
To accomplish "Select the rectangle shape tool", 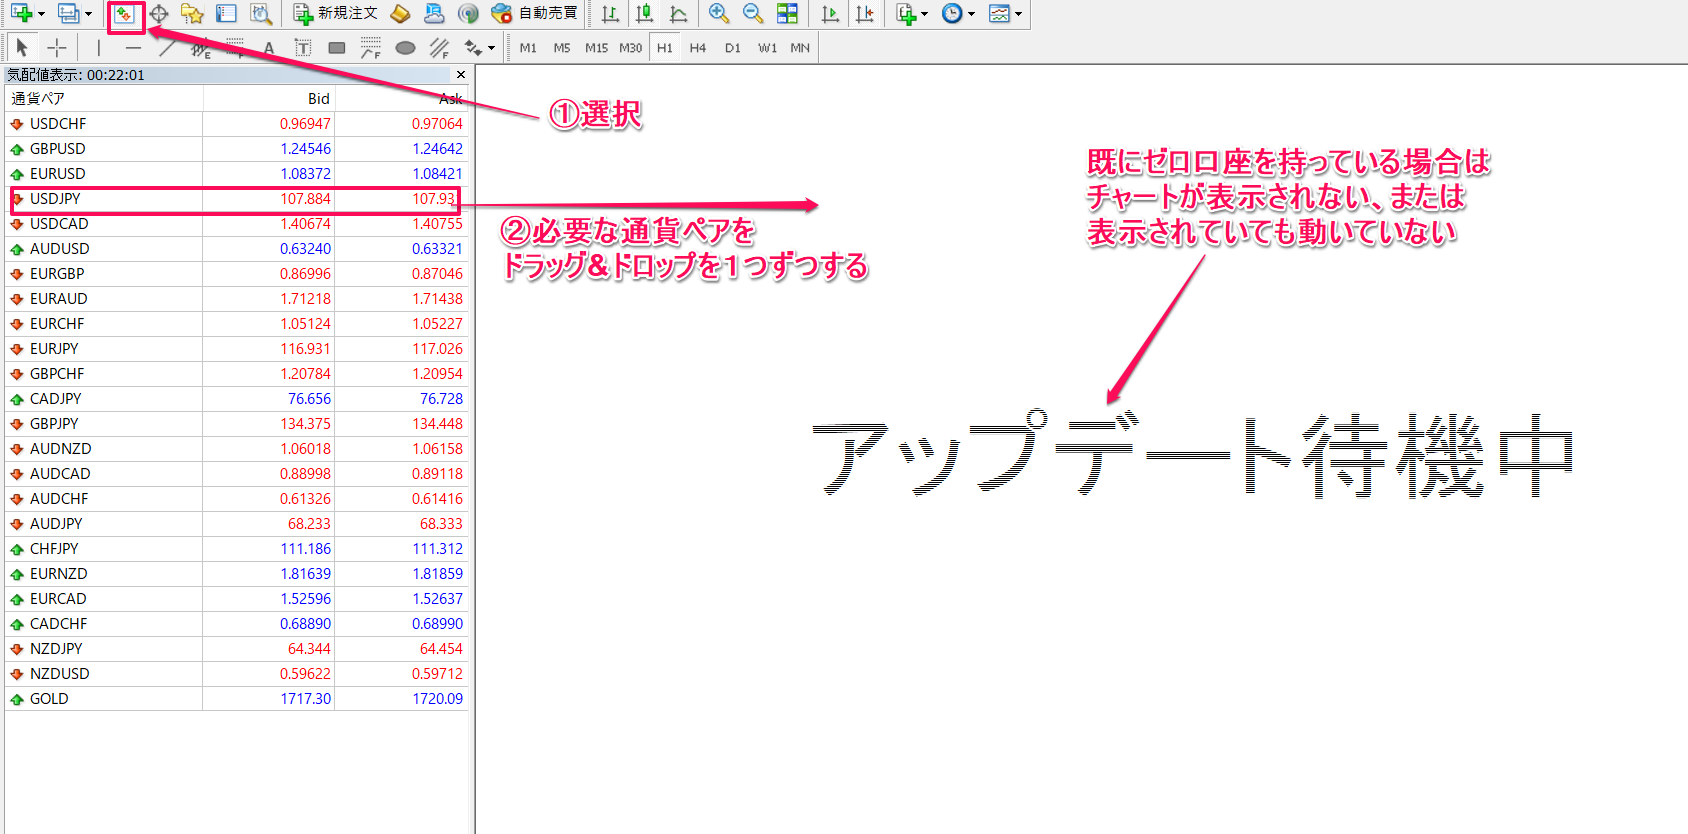I will coord(337,47).
